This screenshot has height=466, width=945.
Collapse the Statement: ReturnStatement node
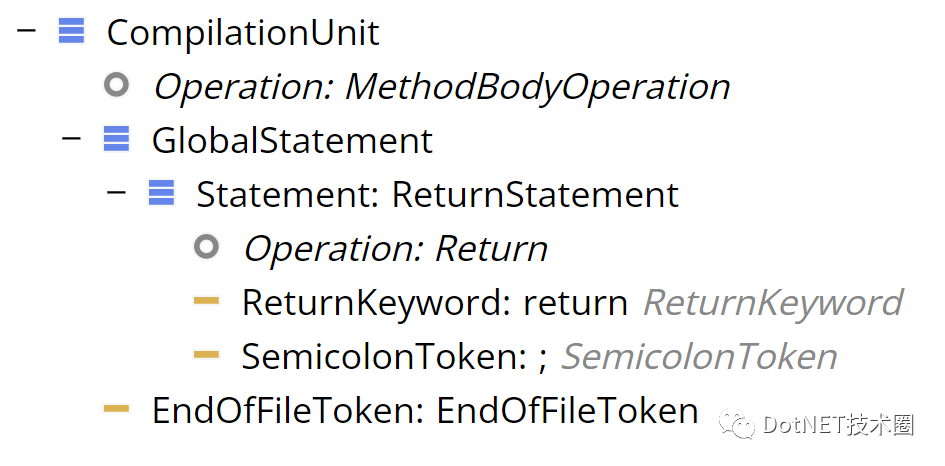(116, 192)
